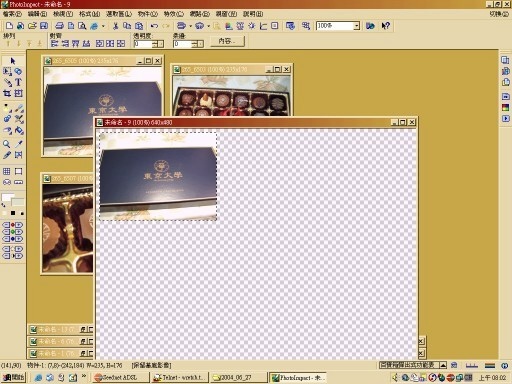Screen dimensions: 512x384
Task: Choose the Crop tool
Action: point(7,93)
